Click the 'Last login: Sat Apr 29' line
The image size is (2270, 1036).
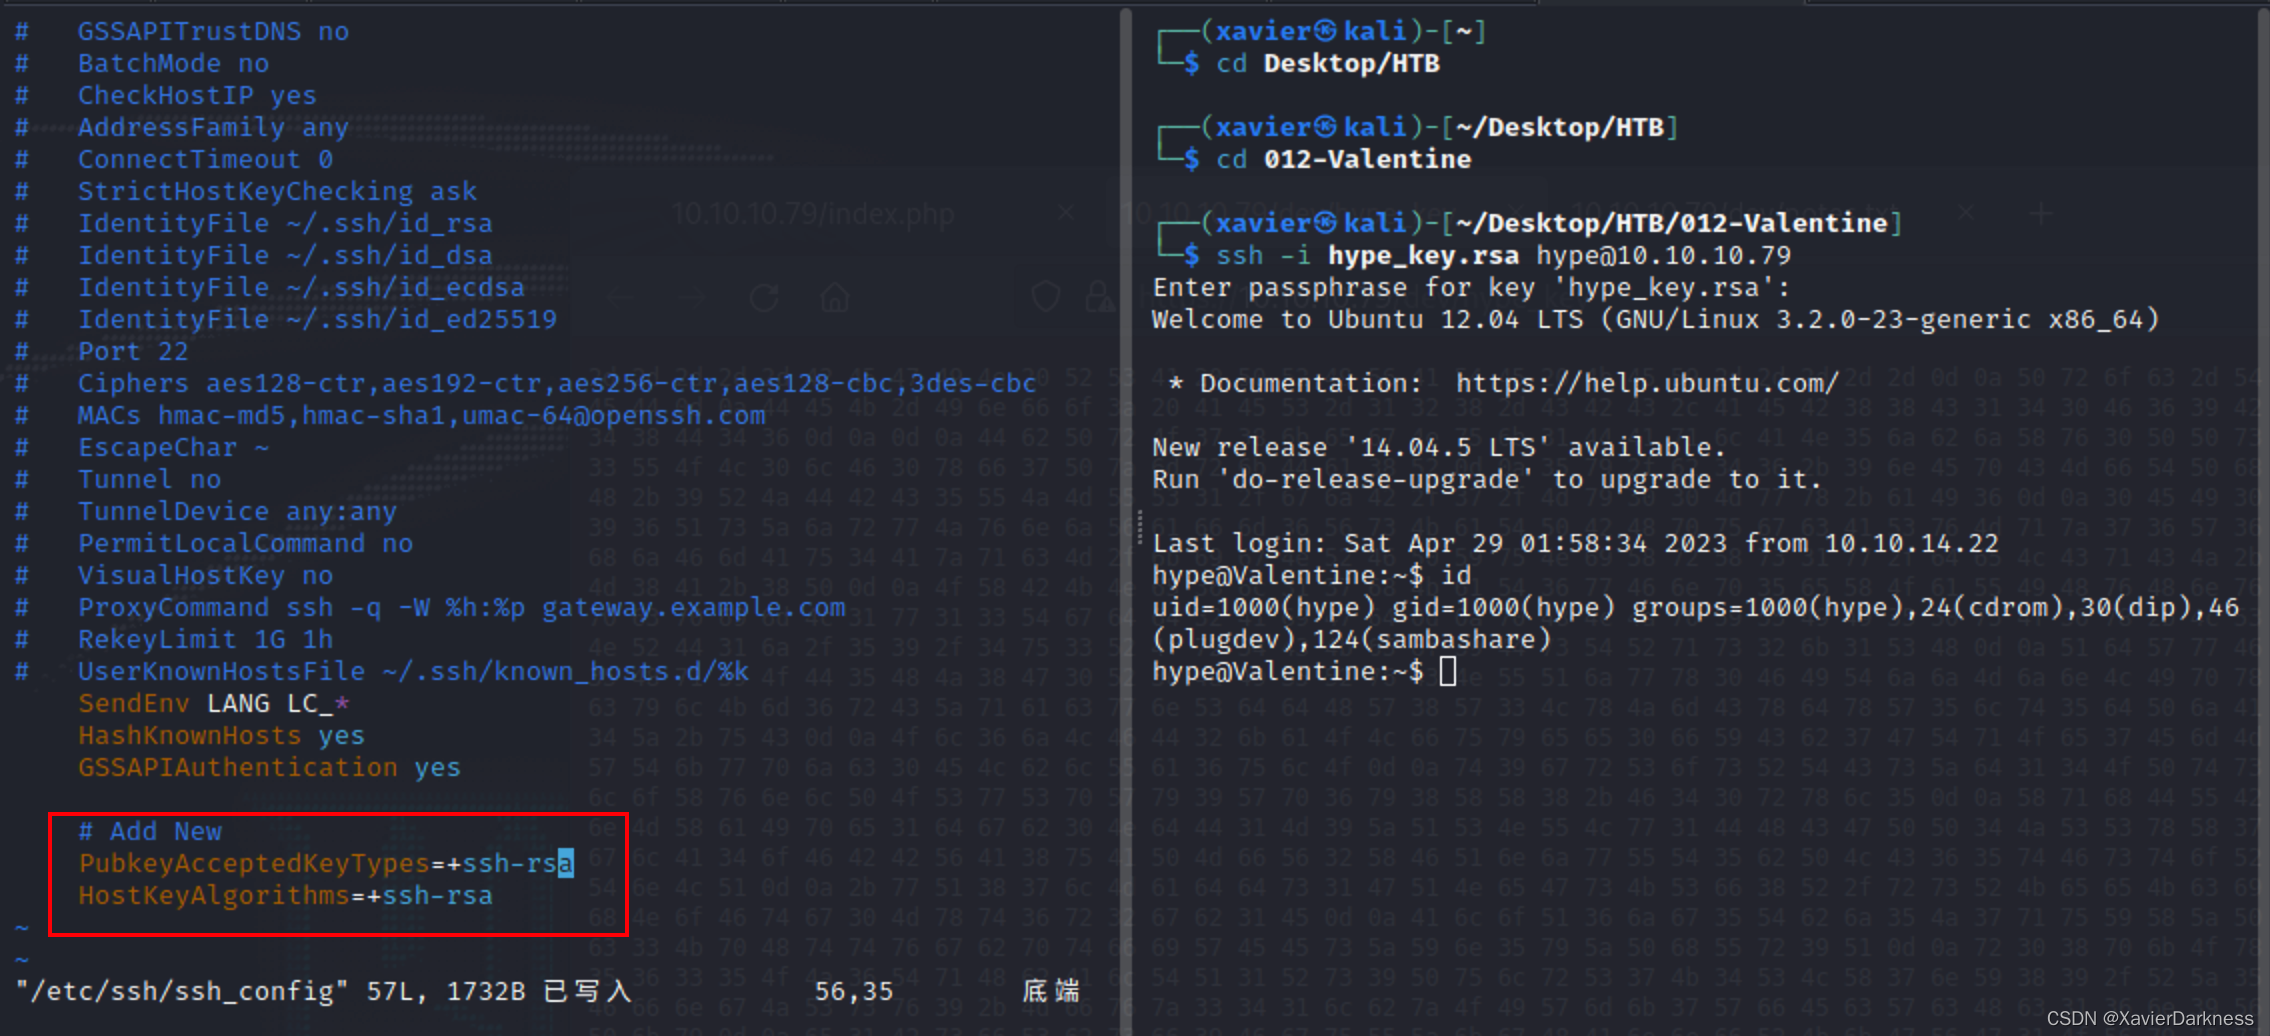tap(1575, 543)
